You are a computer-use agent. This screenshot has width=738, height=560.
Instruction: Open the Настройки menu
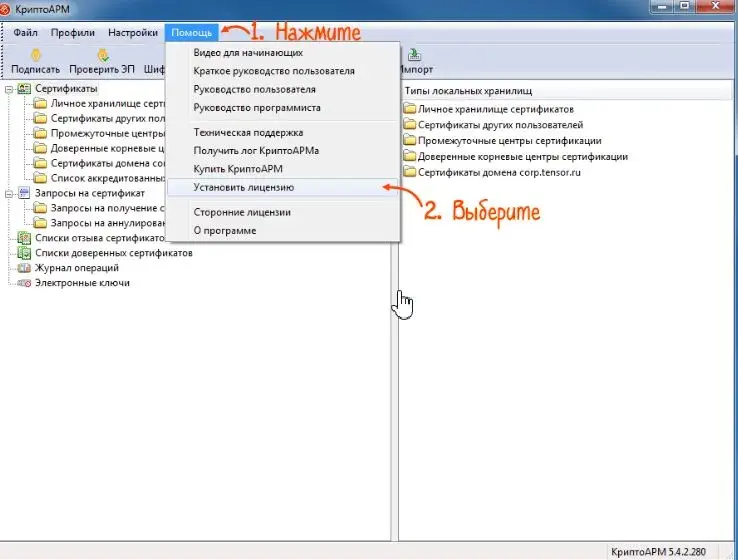coord(133,32)
